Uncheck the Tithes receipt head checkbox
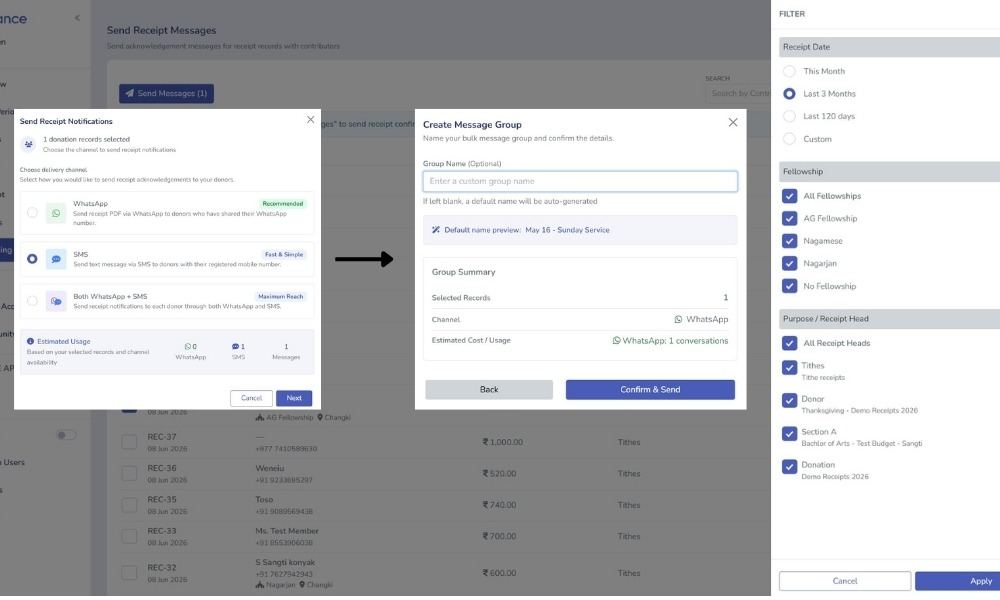The width and height of the screenshot is (1000, 600). 790,367
